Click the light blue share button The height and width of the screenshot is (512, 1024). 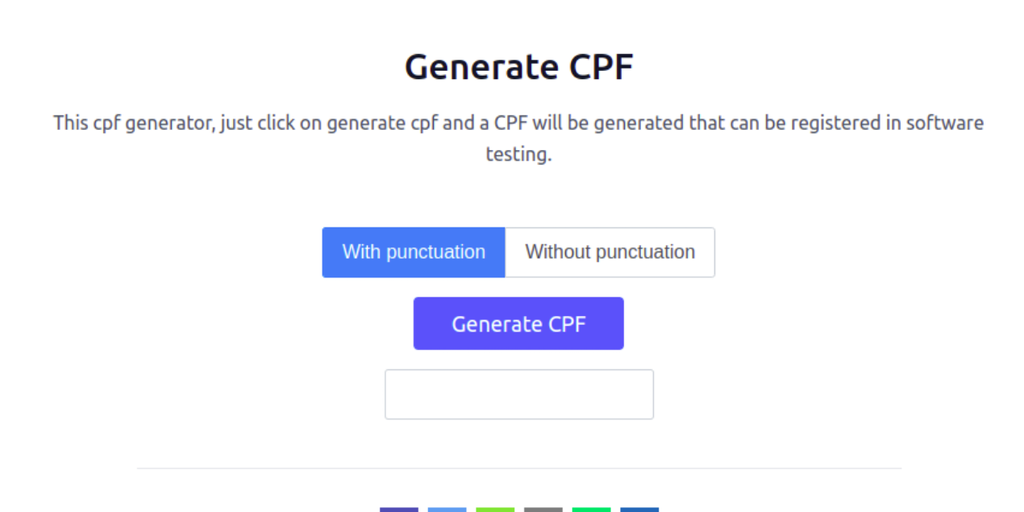point(447,509)
